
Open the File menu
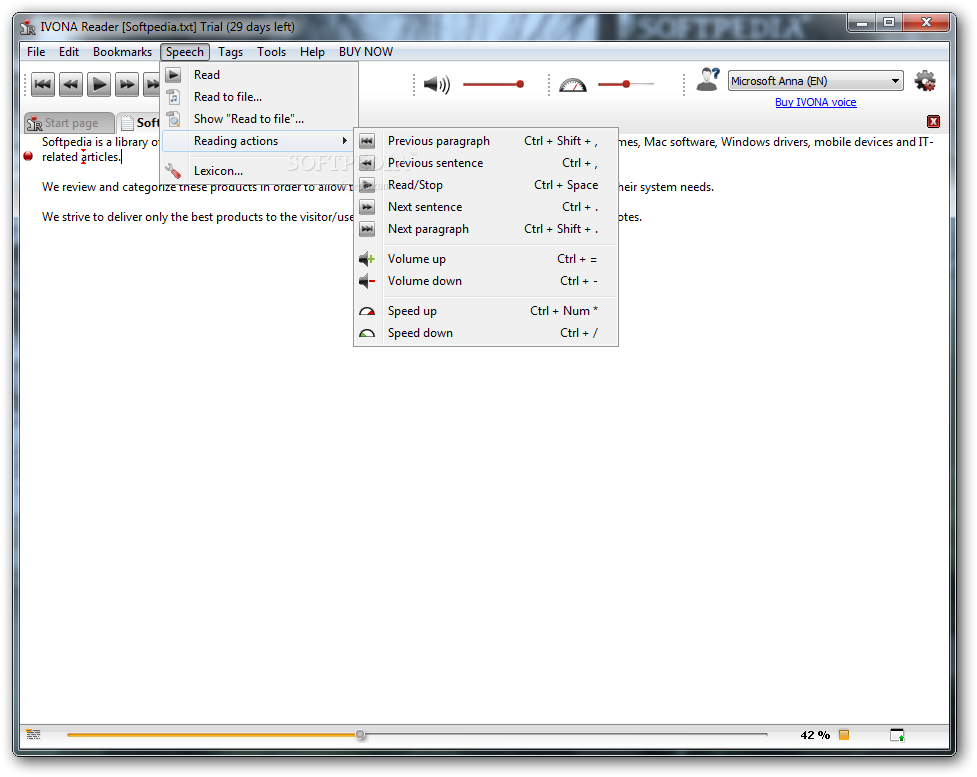[x=36, y=52]
